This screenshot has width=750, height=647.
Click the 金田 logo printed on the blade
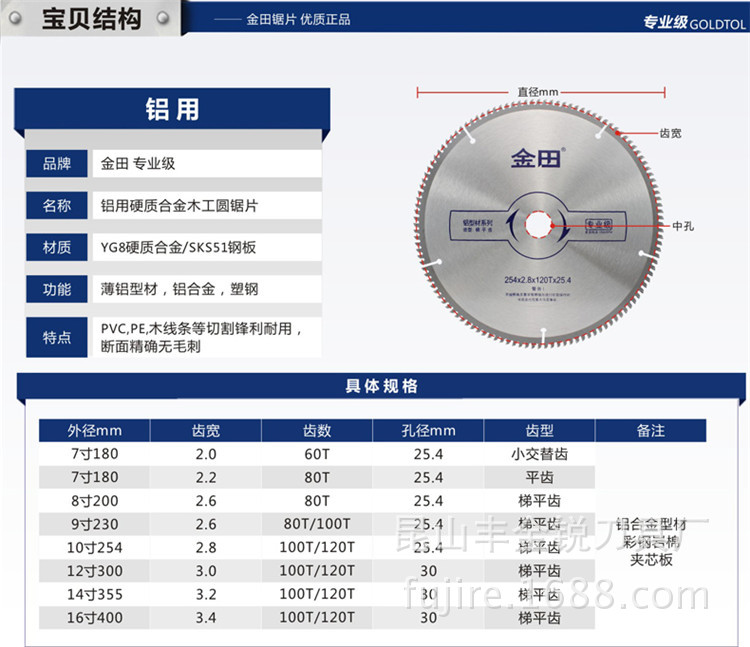[537, 158]
